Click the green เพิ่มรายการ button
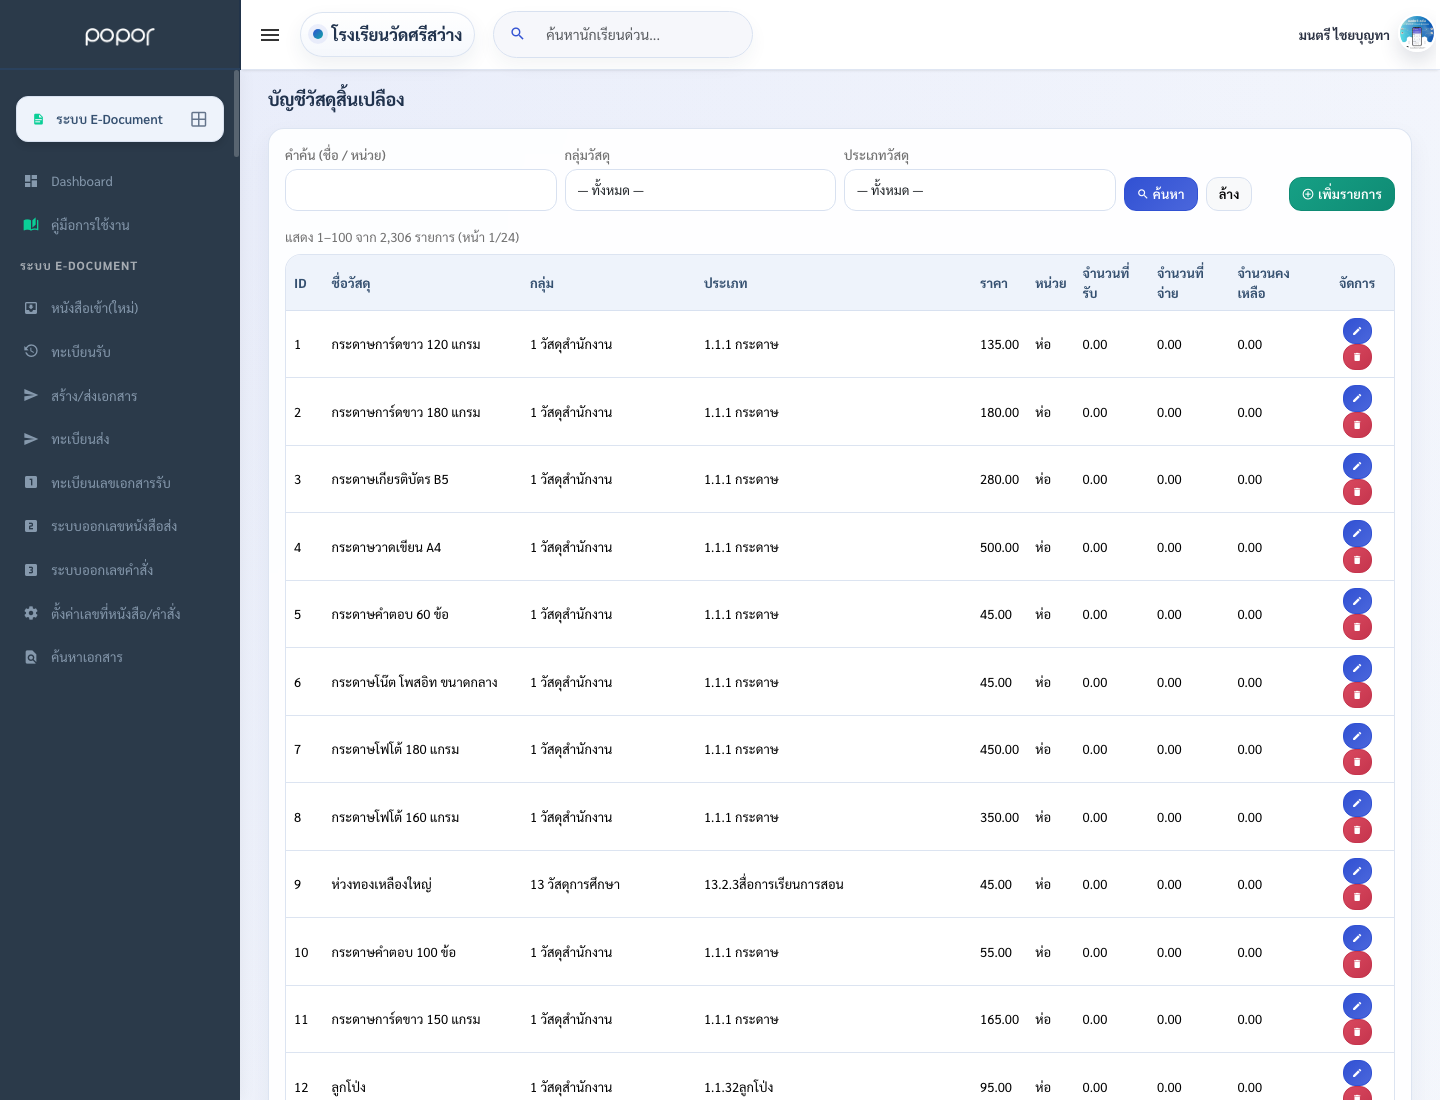This screenshot has width=1440, height=1100. (x=1342, y=194)
